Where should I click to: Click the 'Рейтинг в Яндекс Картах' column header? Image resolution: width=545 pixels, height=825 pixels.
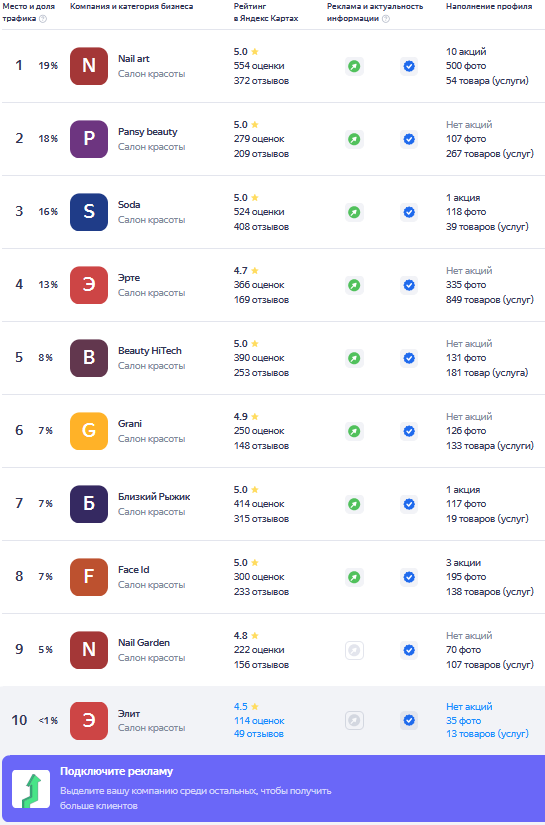tap(266, 12)
